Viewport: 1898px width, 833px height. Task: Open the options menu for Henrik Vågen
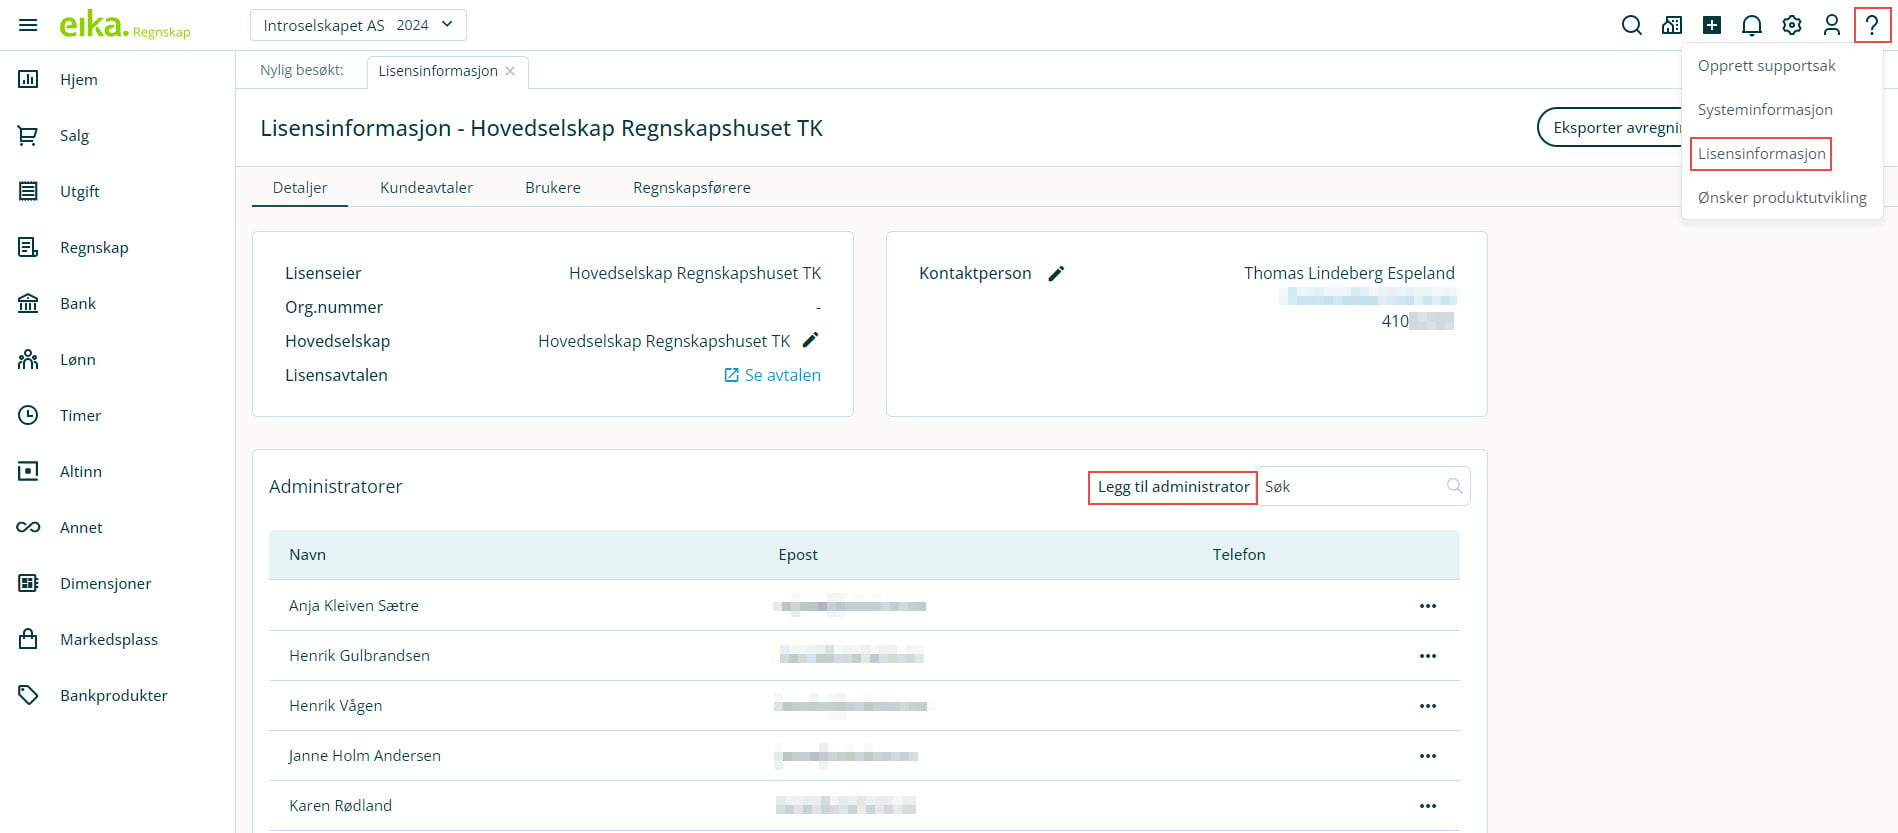(1427, 706)
